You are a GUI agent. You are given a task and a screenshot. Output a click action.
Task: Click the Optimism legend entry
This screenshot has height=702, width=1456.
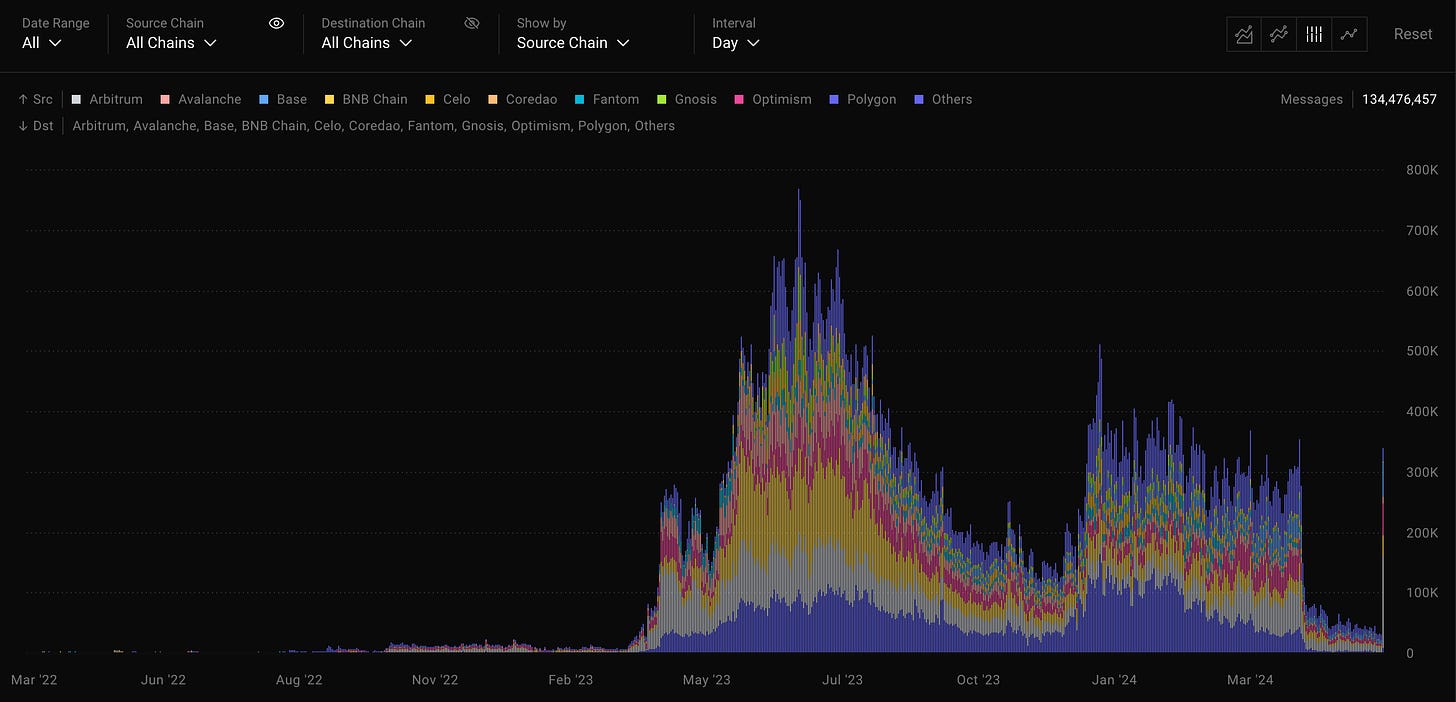tap(773, 99)
